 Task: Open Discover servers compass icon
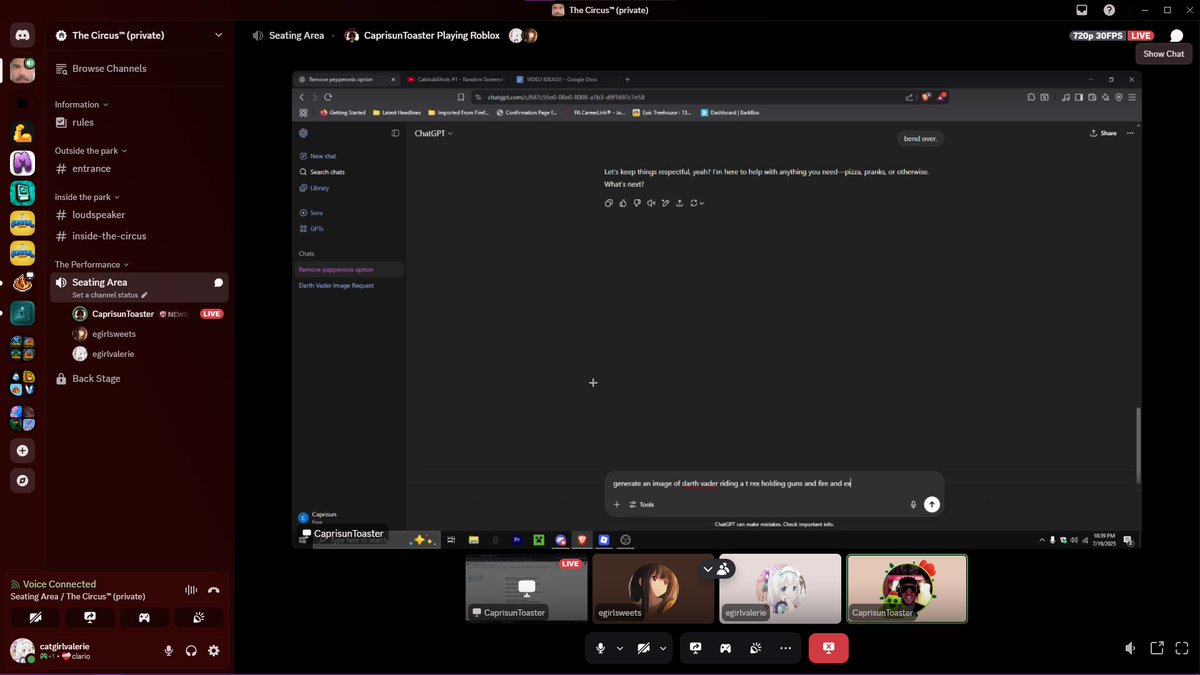[22, 481]
